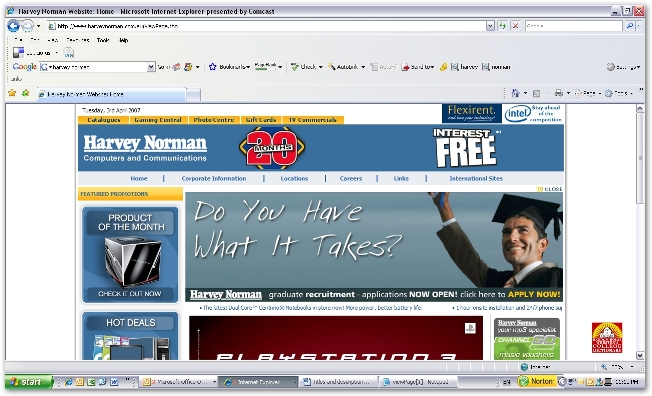This screenshot has height=396, width=652.
Task: Click the Harvey Norman logo header
Action: [x=145, y=148]
